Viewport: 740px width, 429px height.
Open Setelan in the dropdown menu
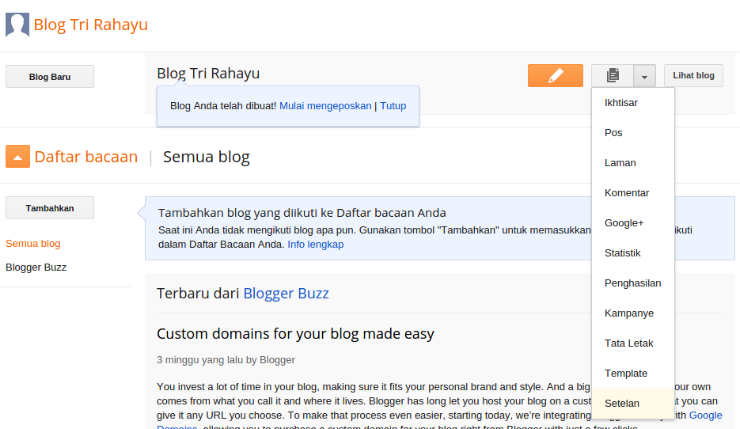coord(622,403)
